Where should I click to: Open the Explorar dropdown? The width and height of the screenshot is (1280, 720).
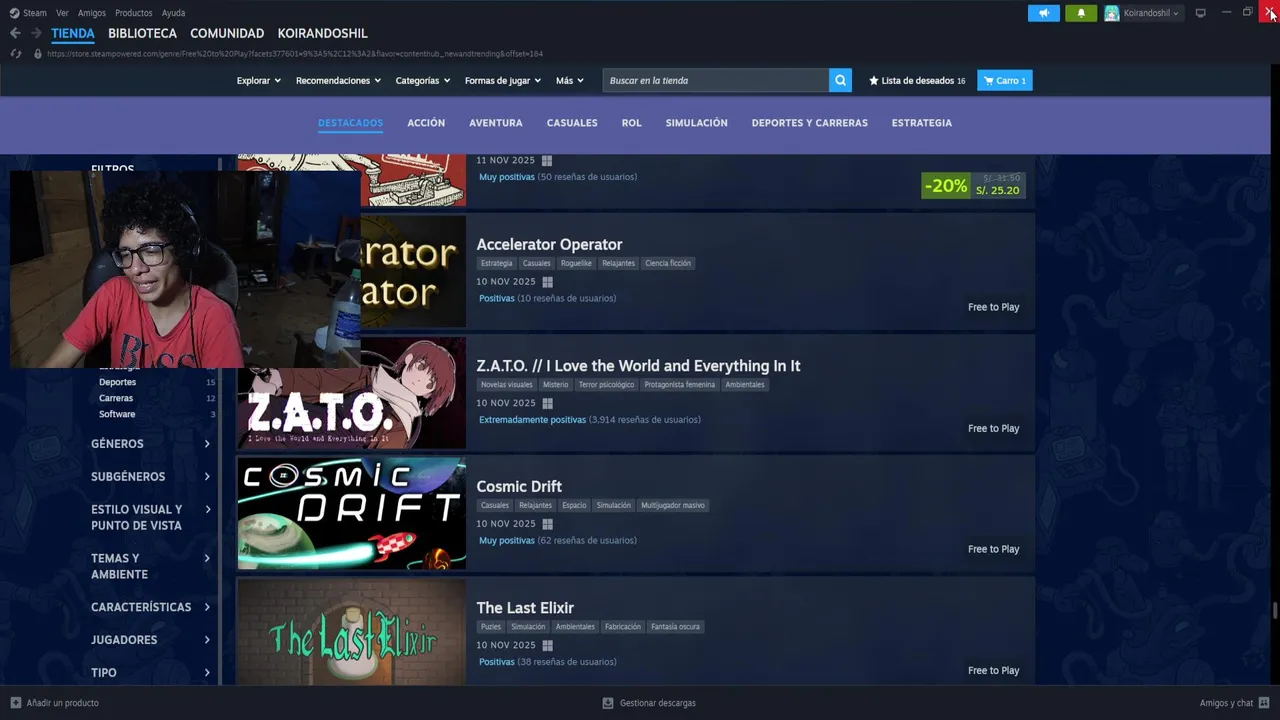point(259,80)
